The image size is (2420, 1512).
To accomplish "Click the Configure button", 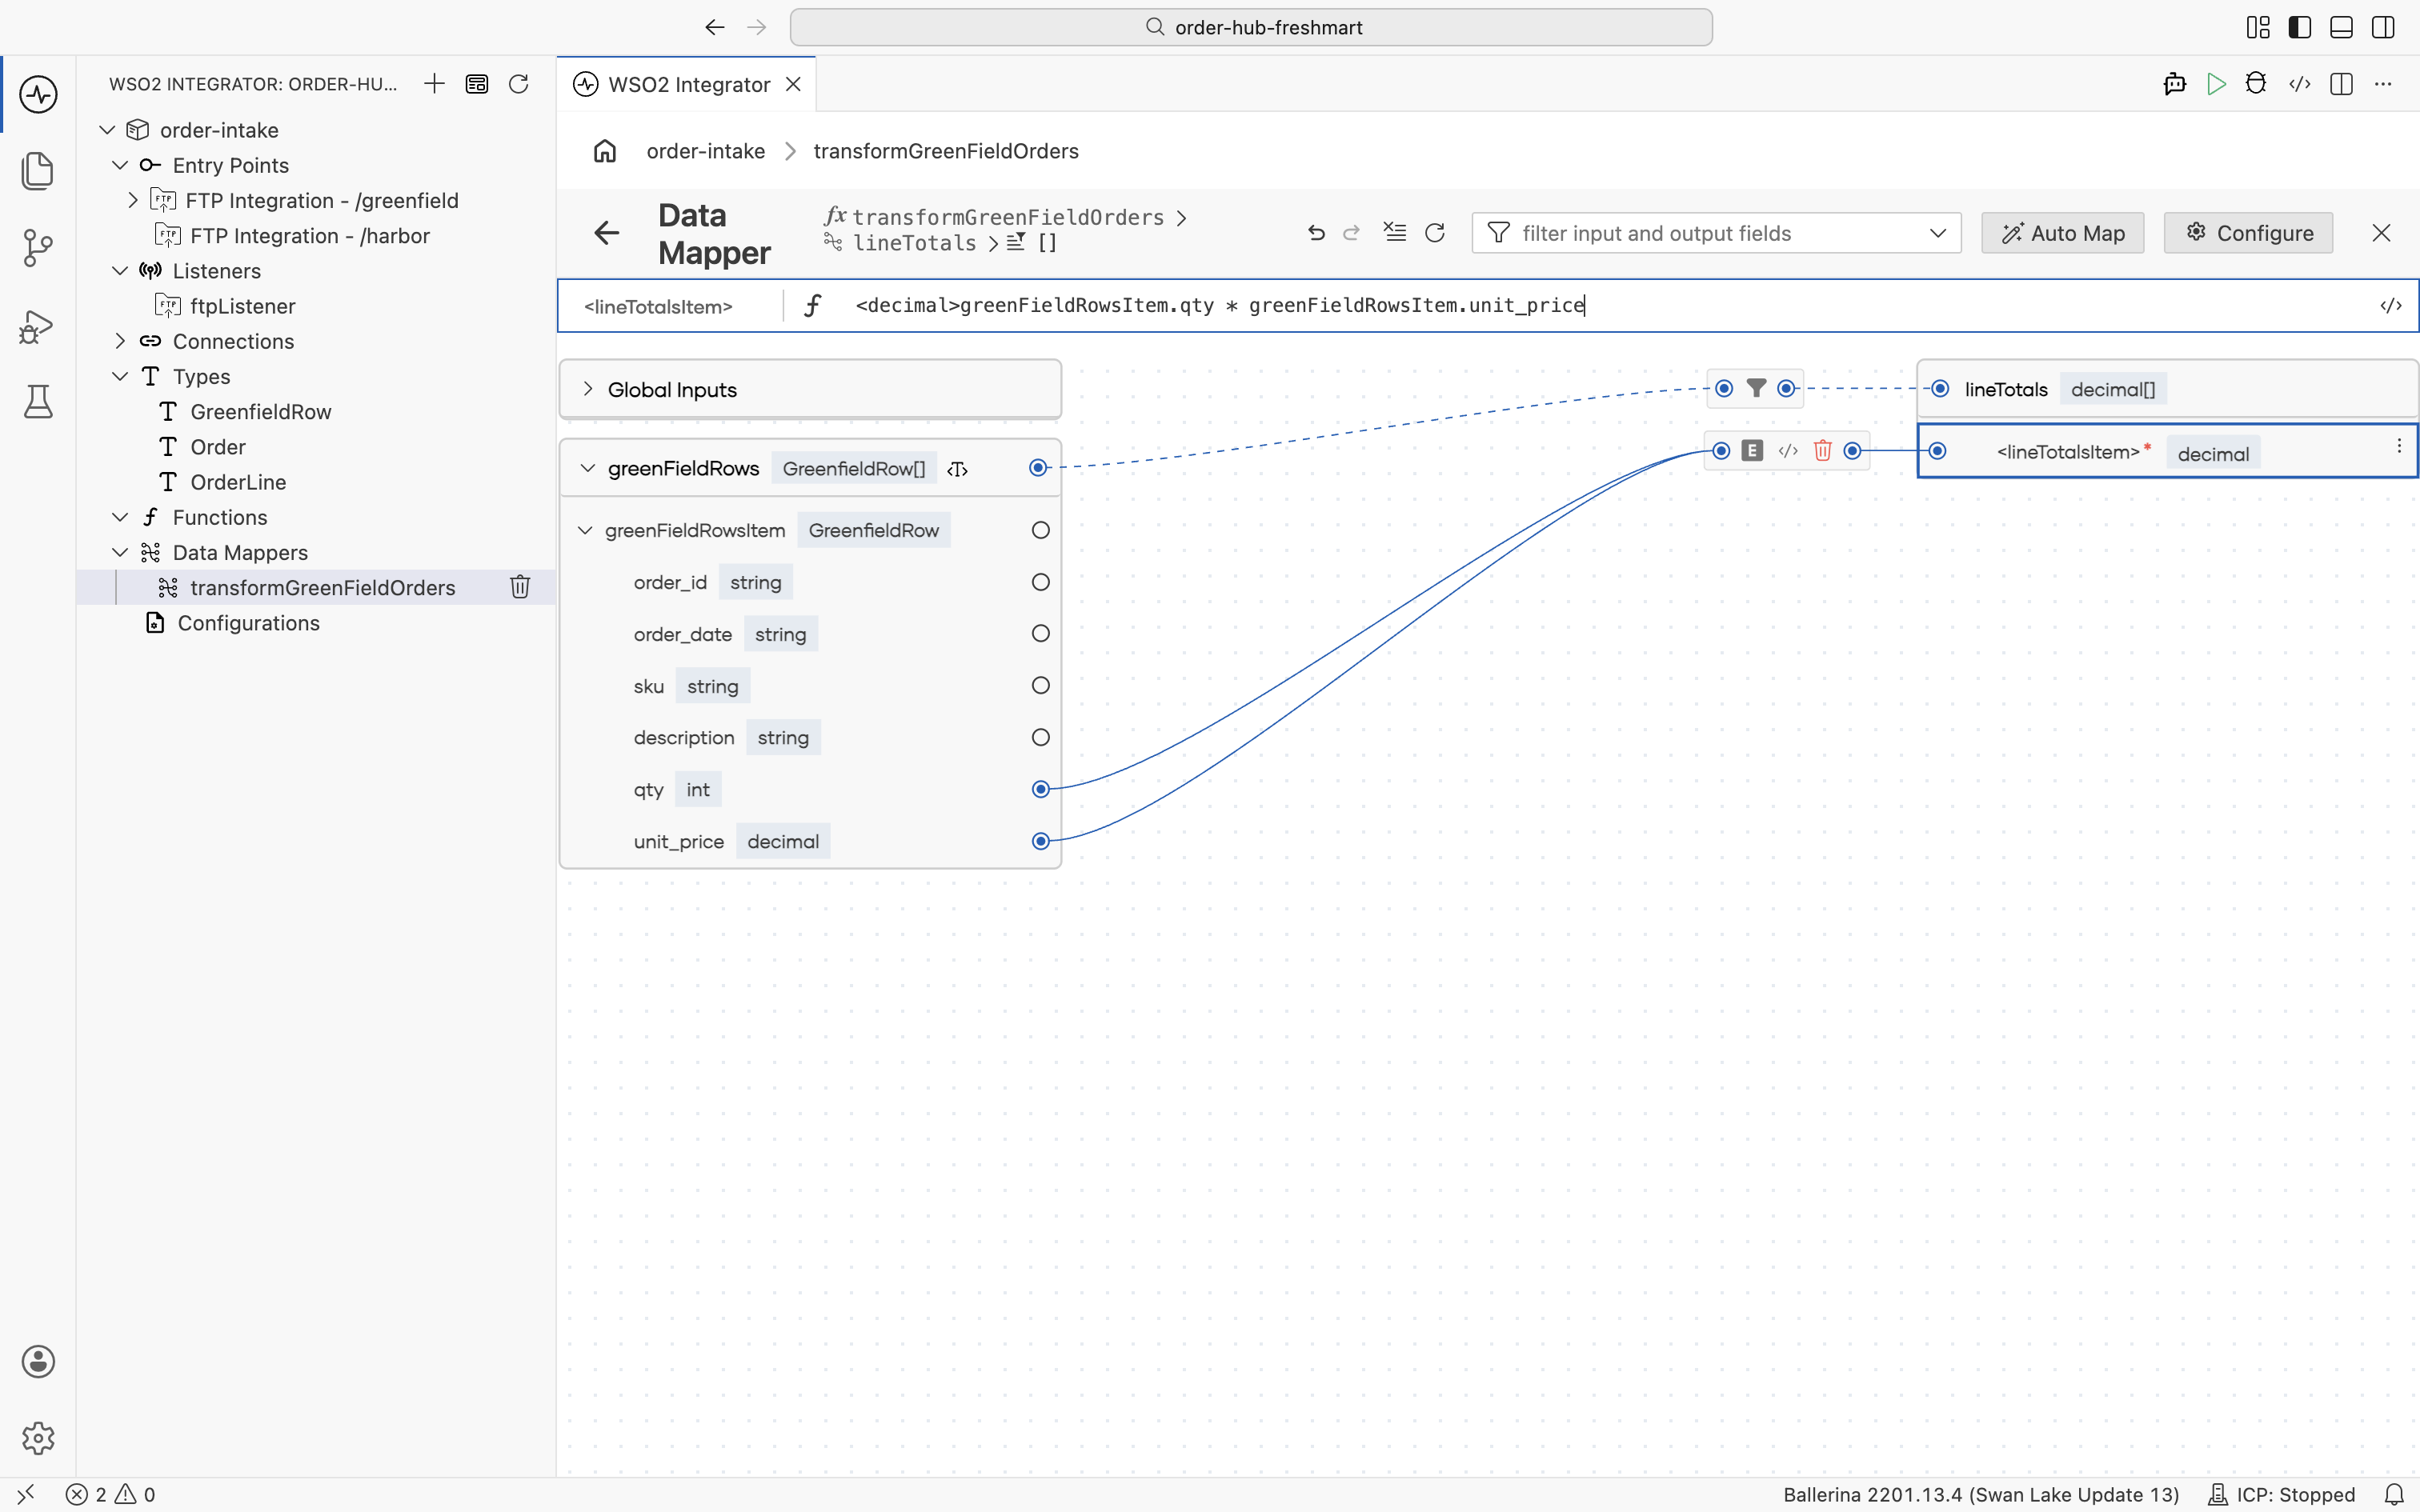I will (x=2249, y=233).
